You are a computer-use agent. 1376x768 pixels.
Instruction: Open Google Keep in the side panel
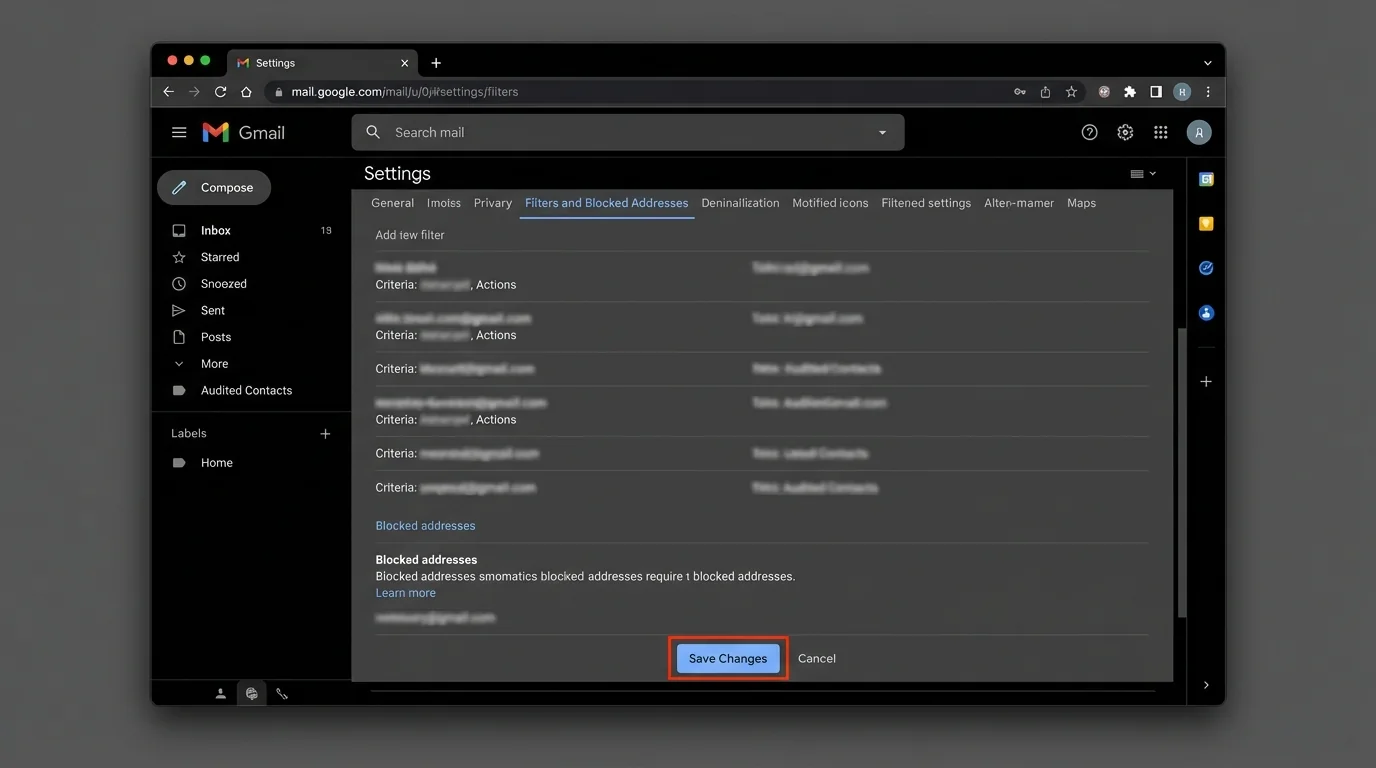click(x=1206, y=223)
